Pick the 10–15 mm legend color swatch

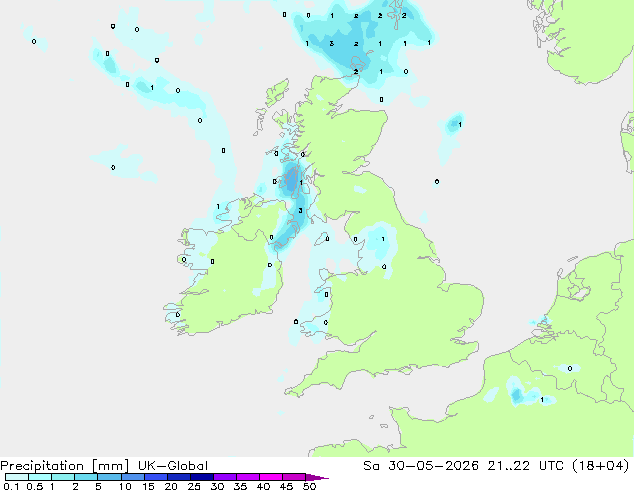132,477
